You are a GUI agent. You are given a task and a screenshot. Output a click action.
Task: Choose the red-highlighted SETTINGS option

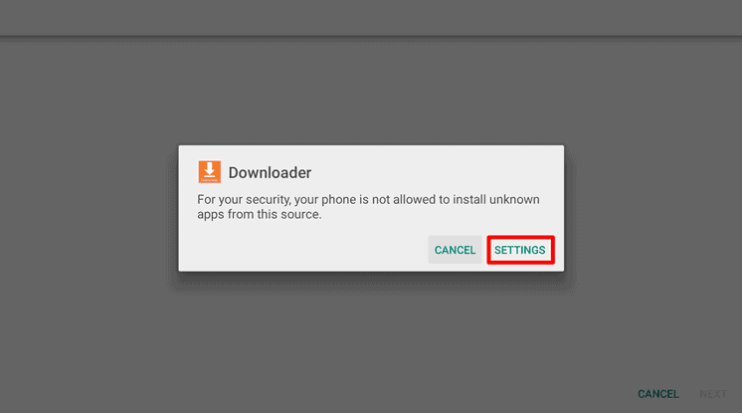coord(520,250)
